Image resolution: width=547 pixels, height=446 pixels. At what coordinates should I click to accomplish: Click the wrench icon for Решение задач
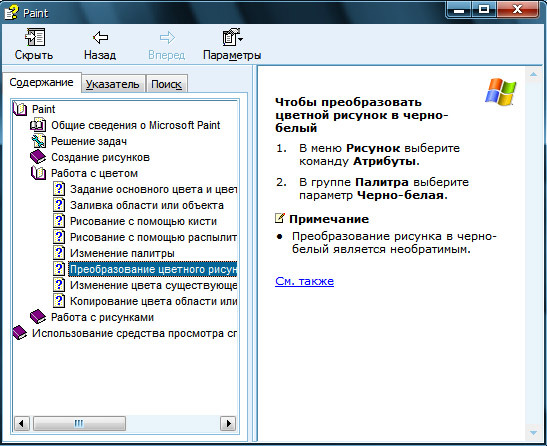click(x=38, y=141)
